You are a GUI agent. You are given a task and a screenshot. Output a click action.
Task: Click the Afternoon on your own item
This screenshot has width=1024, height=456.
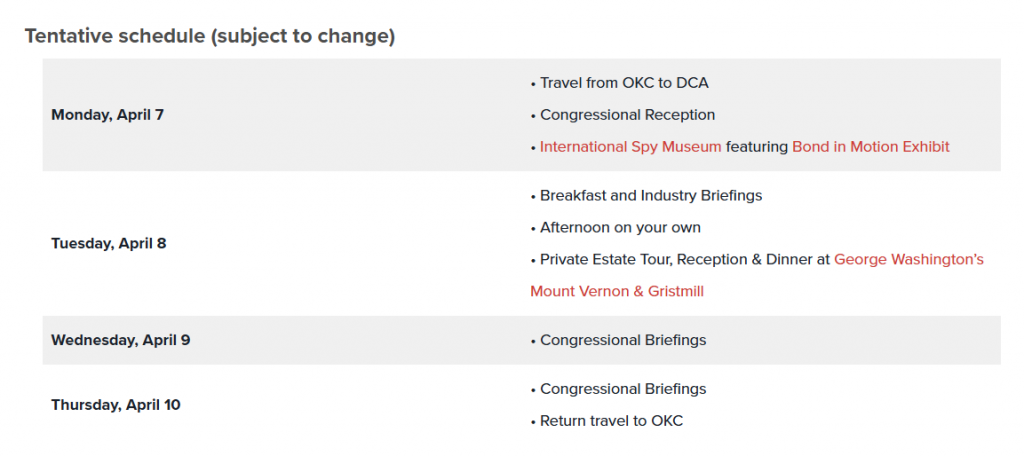[620, 228]
